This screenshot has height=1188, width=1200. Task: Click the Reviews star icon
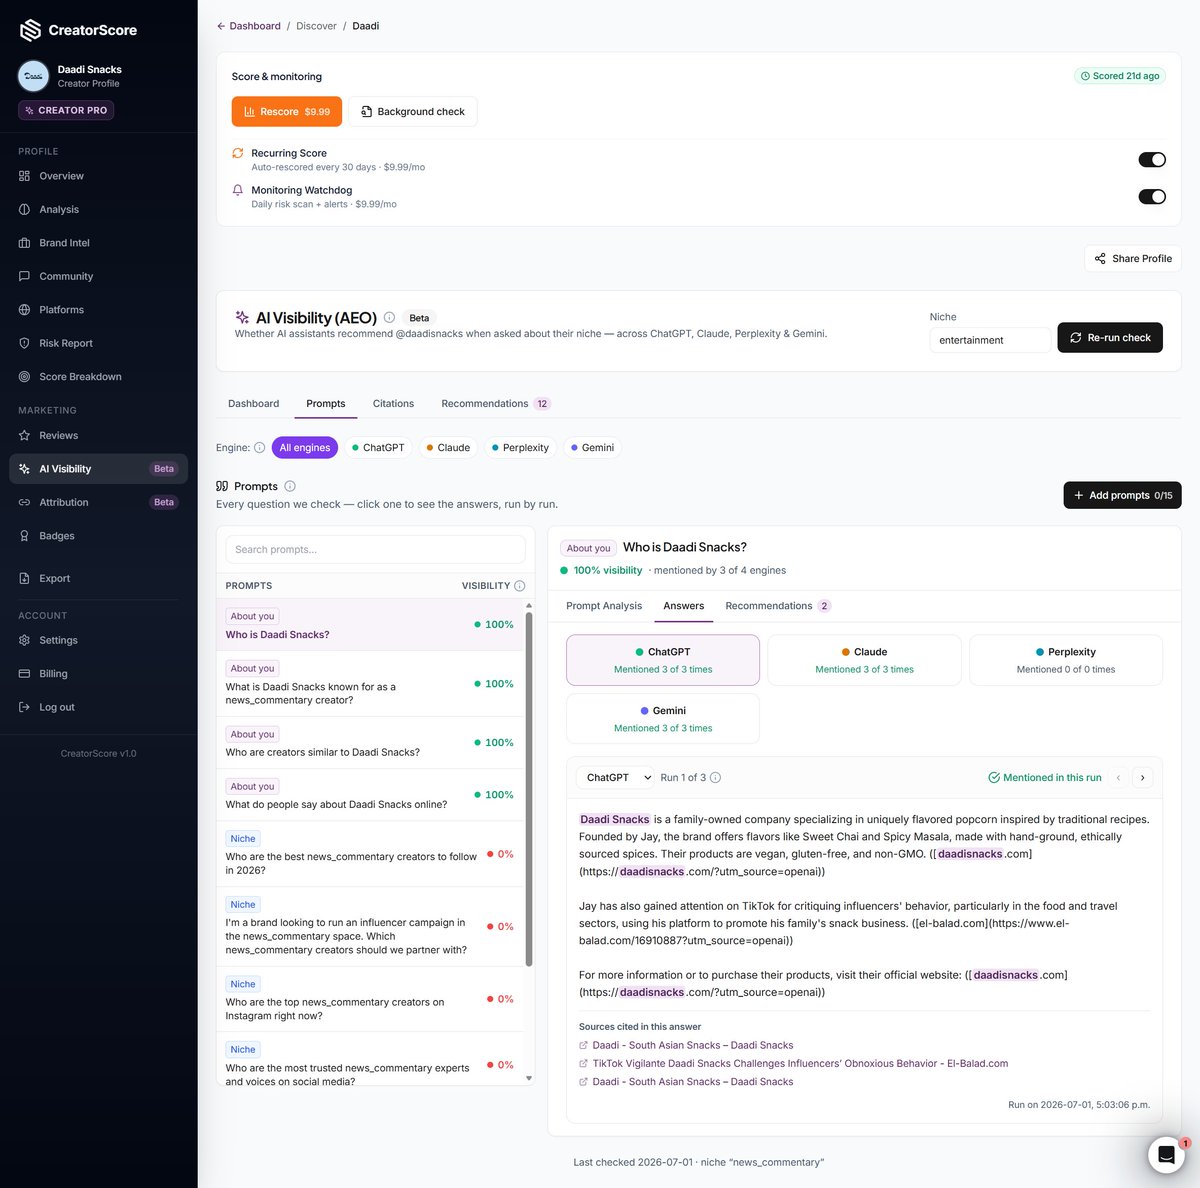[x=24, y=435]
